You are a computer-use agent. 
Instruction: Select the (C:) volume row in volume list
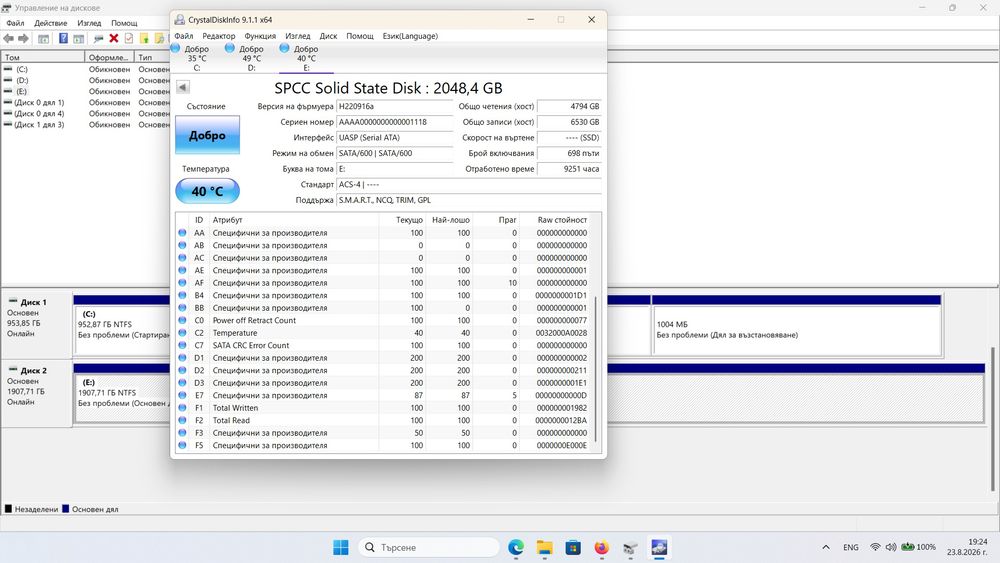pyautogui.click(x=85, y=69)
